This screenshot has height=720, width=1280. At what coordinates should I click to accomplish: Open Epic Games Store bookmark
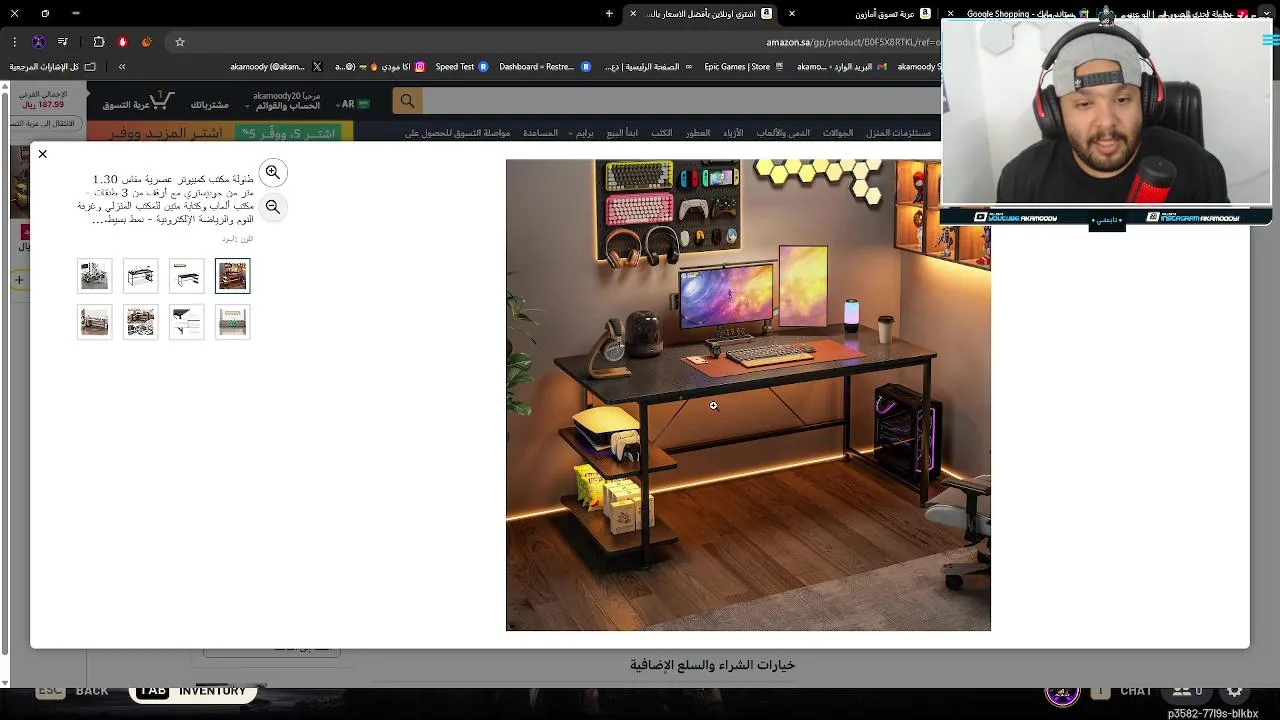[x=745, y=67]
